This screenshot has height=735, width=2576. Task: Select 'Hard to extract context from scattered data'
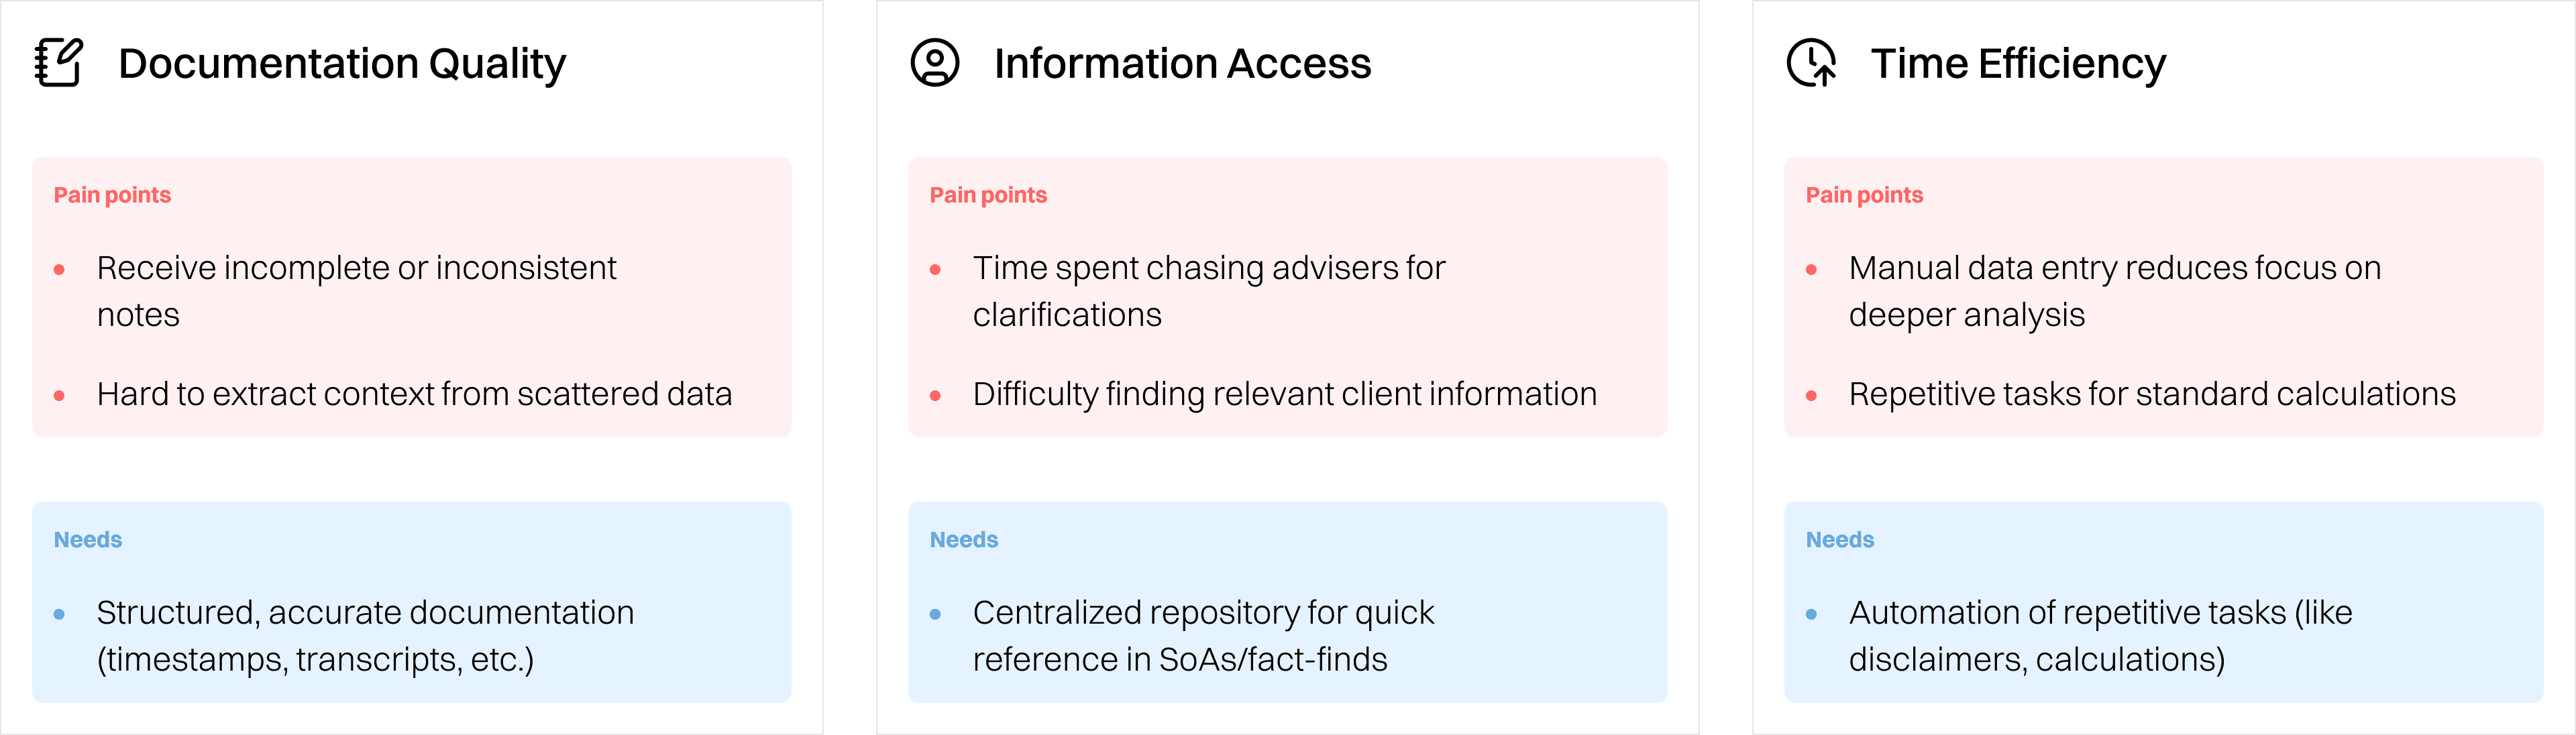click(414, 394)
